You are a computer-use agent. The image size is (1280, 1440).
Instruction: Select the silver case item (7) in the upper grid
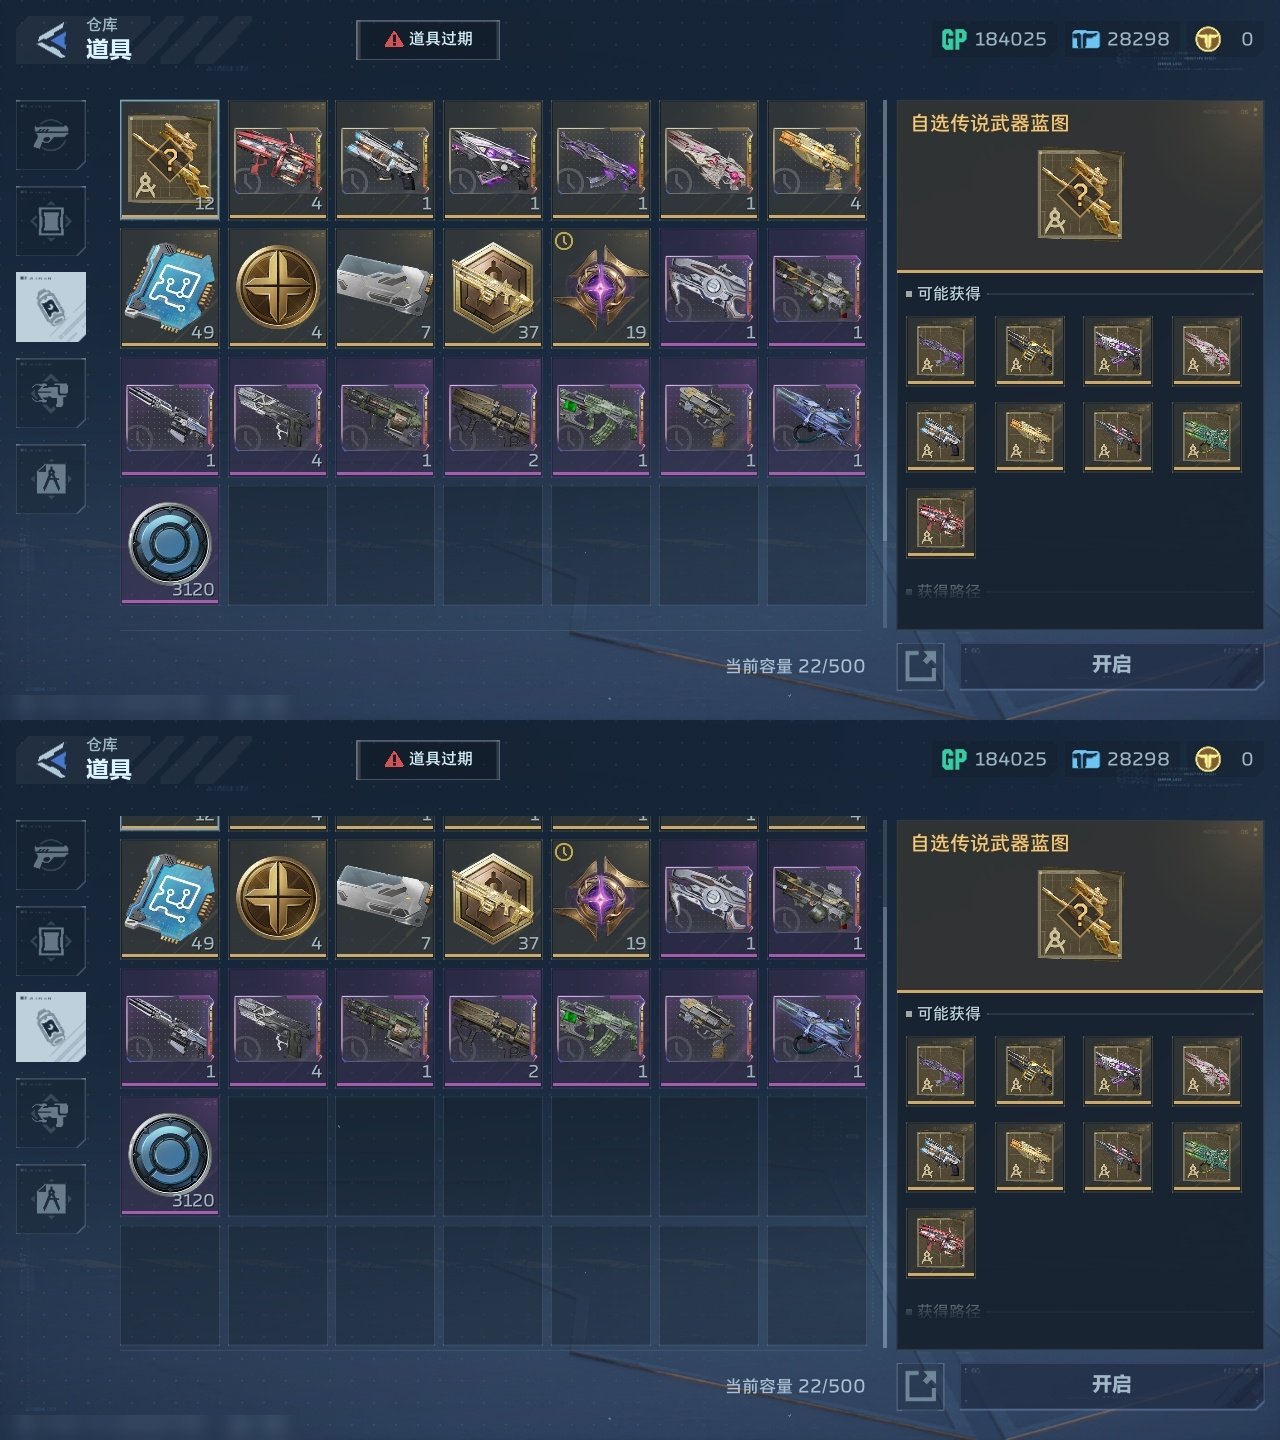tap(385, 288)
